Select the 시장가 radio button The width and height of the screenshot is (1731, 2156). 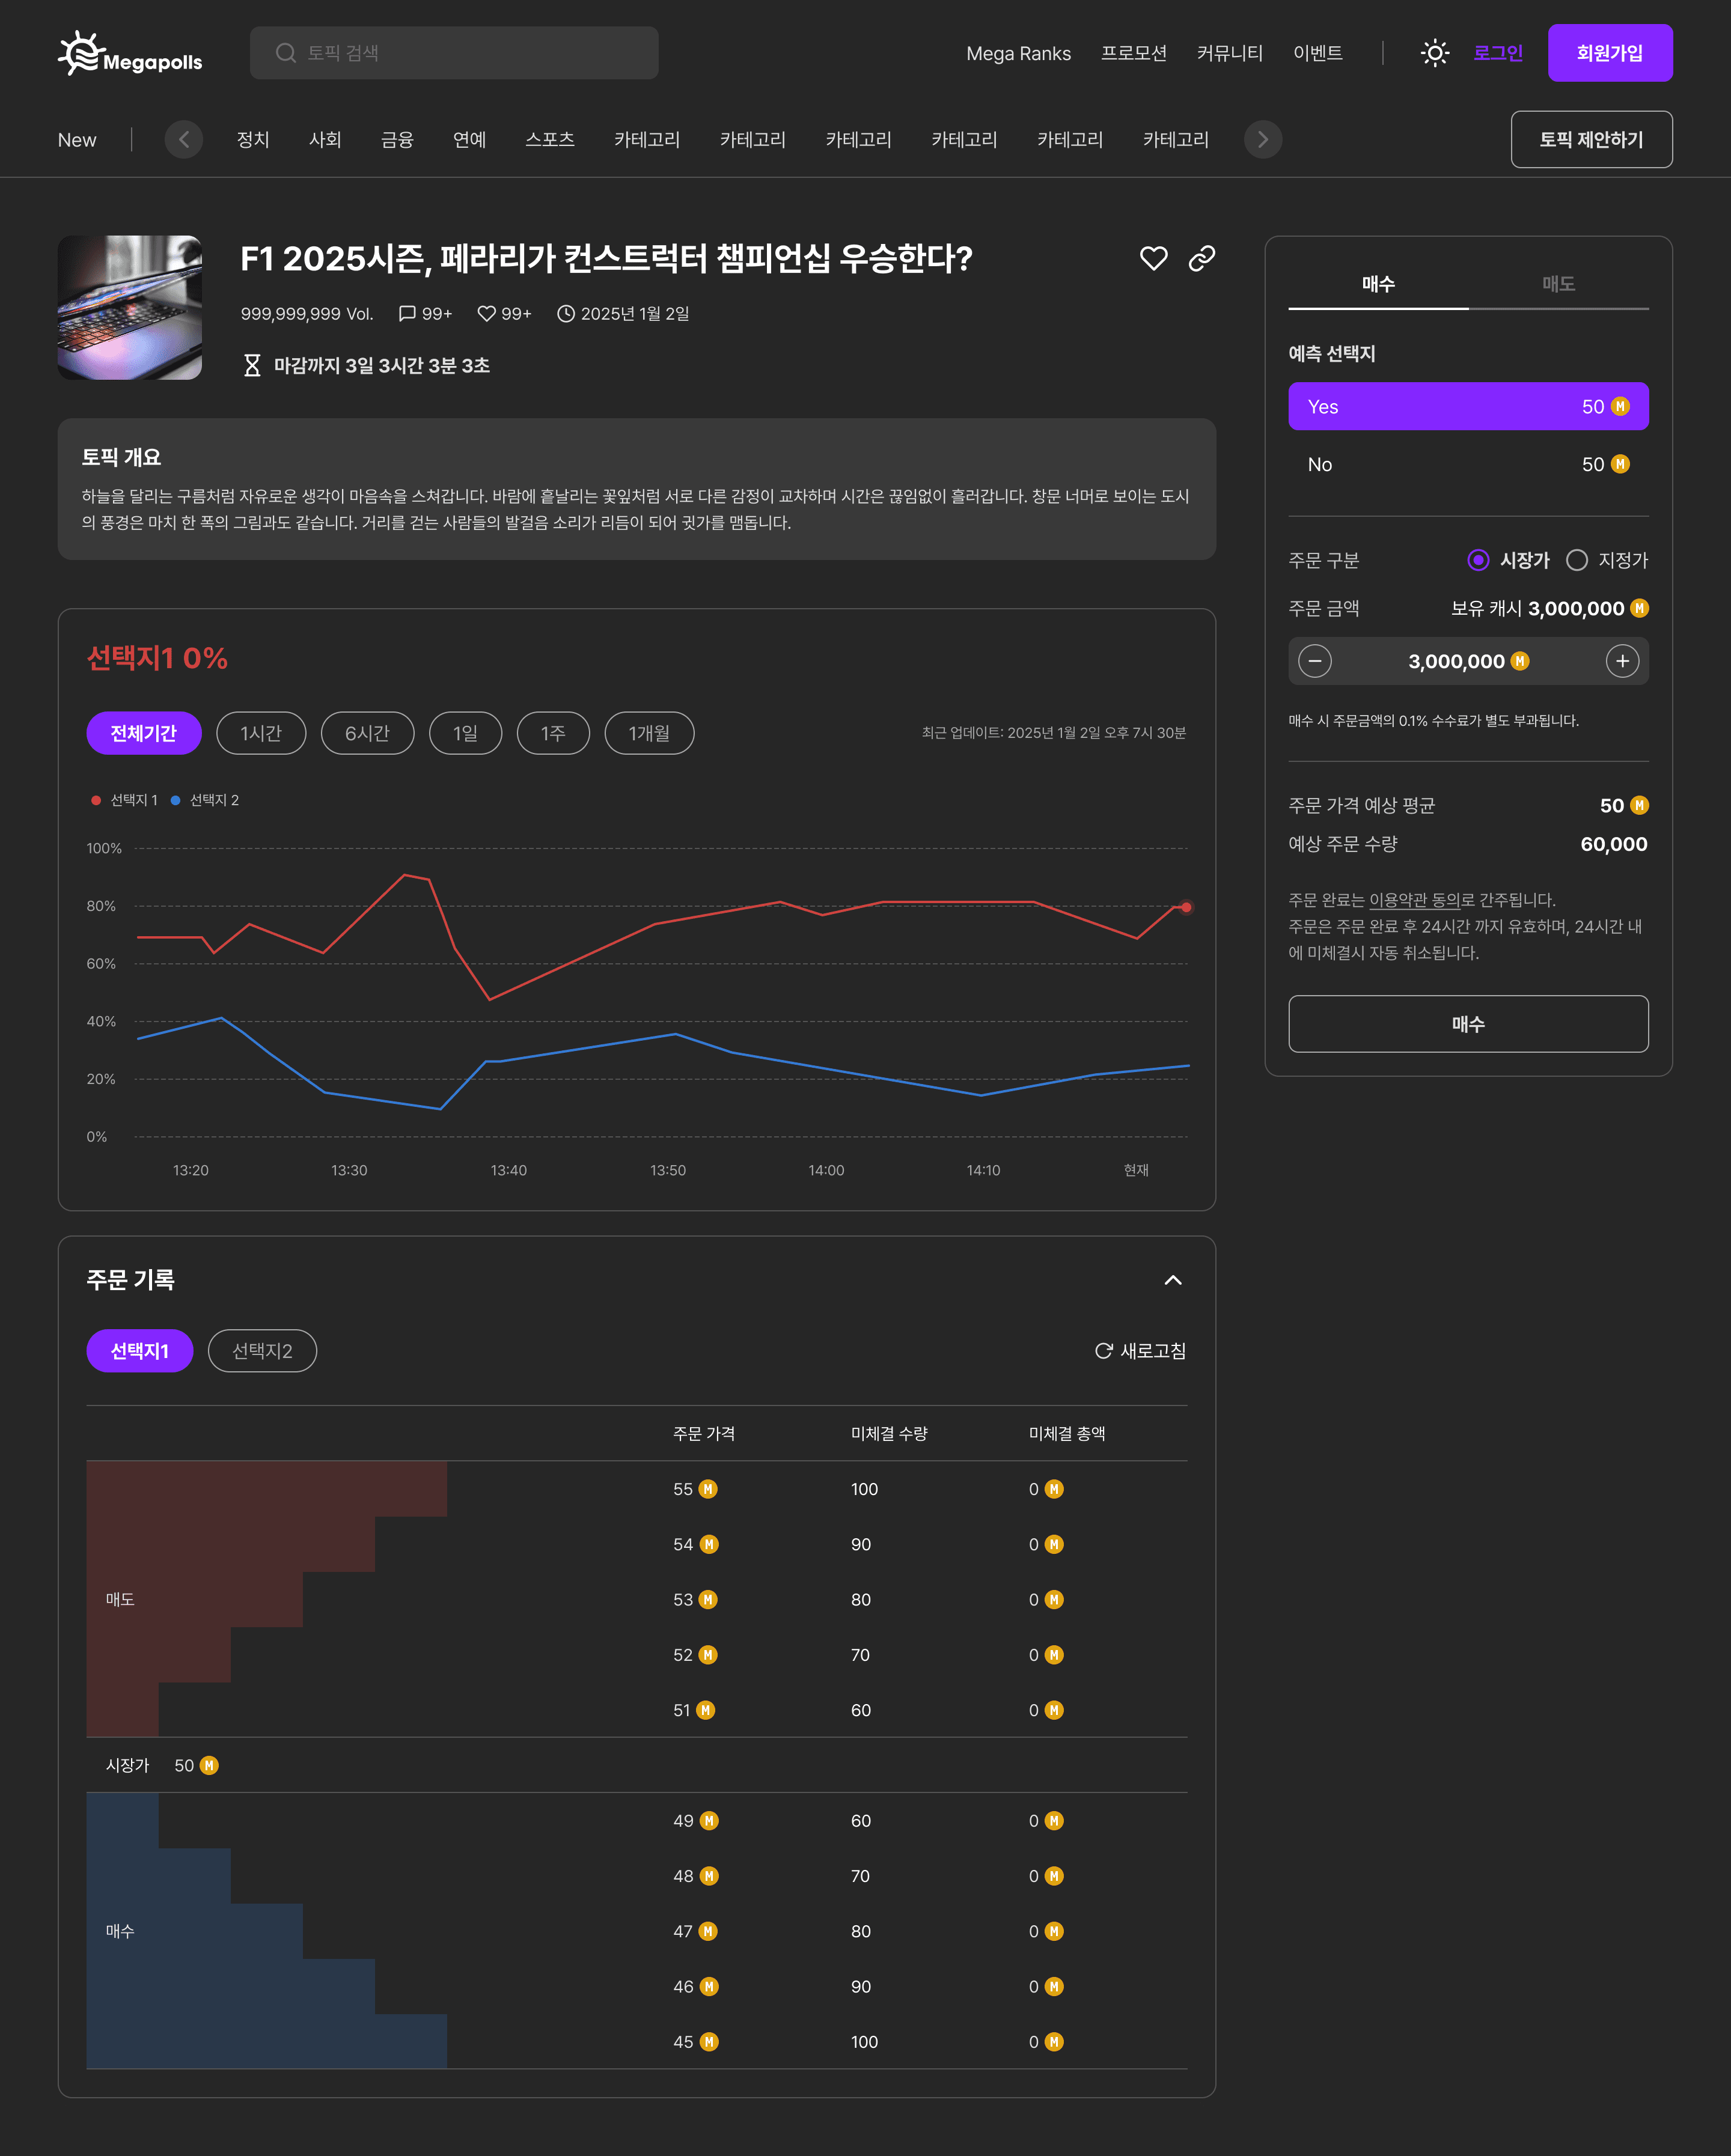pos(1477,560)
